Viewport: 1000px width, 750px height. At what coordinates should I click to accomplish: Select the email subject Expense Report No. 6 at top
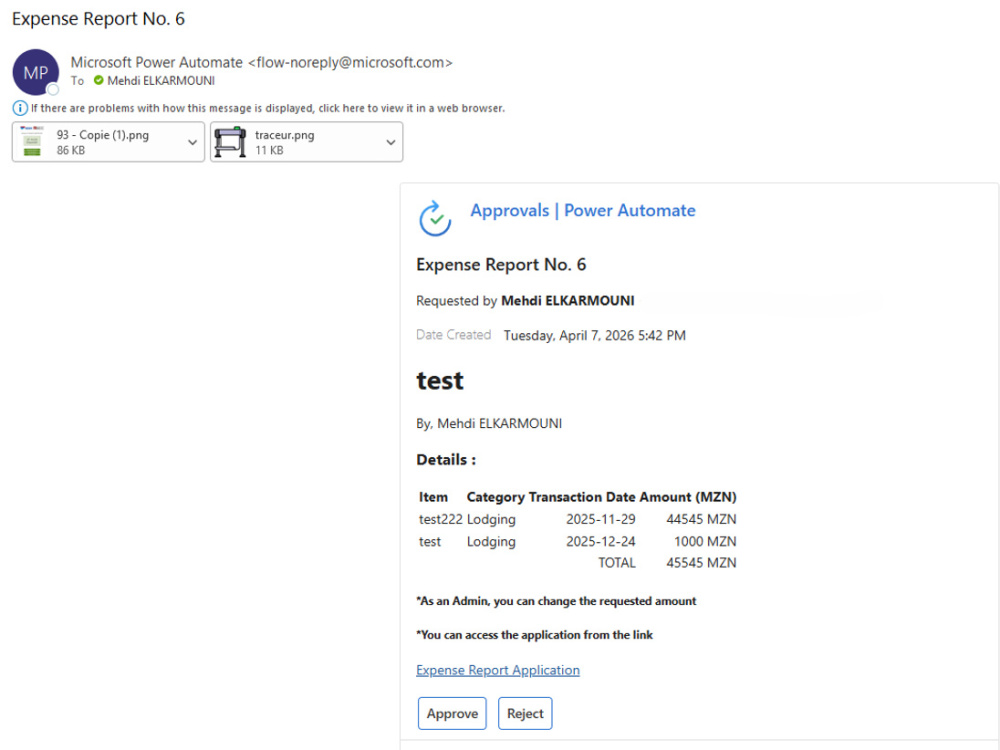point(98,18)
